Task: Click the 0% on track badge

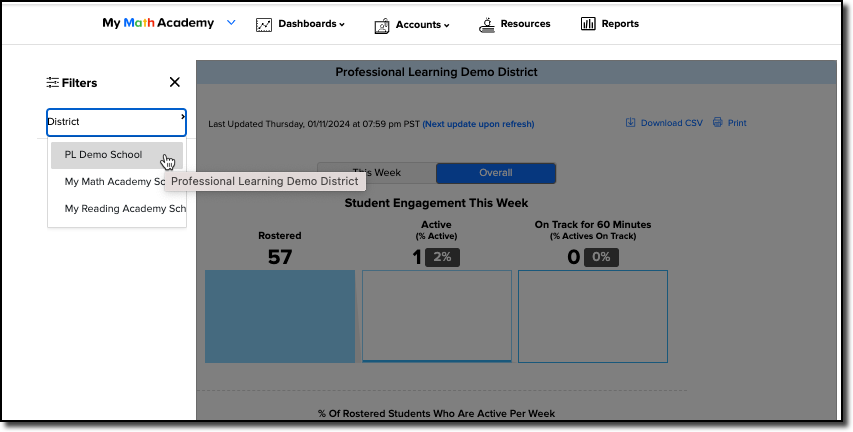Action: (x=601, y=257)
